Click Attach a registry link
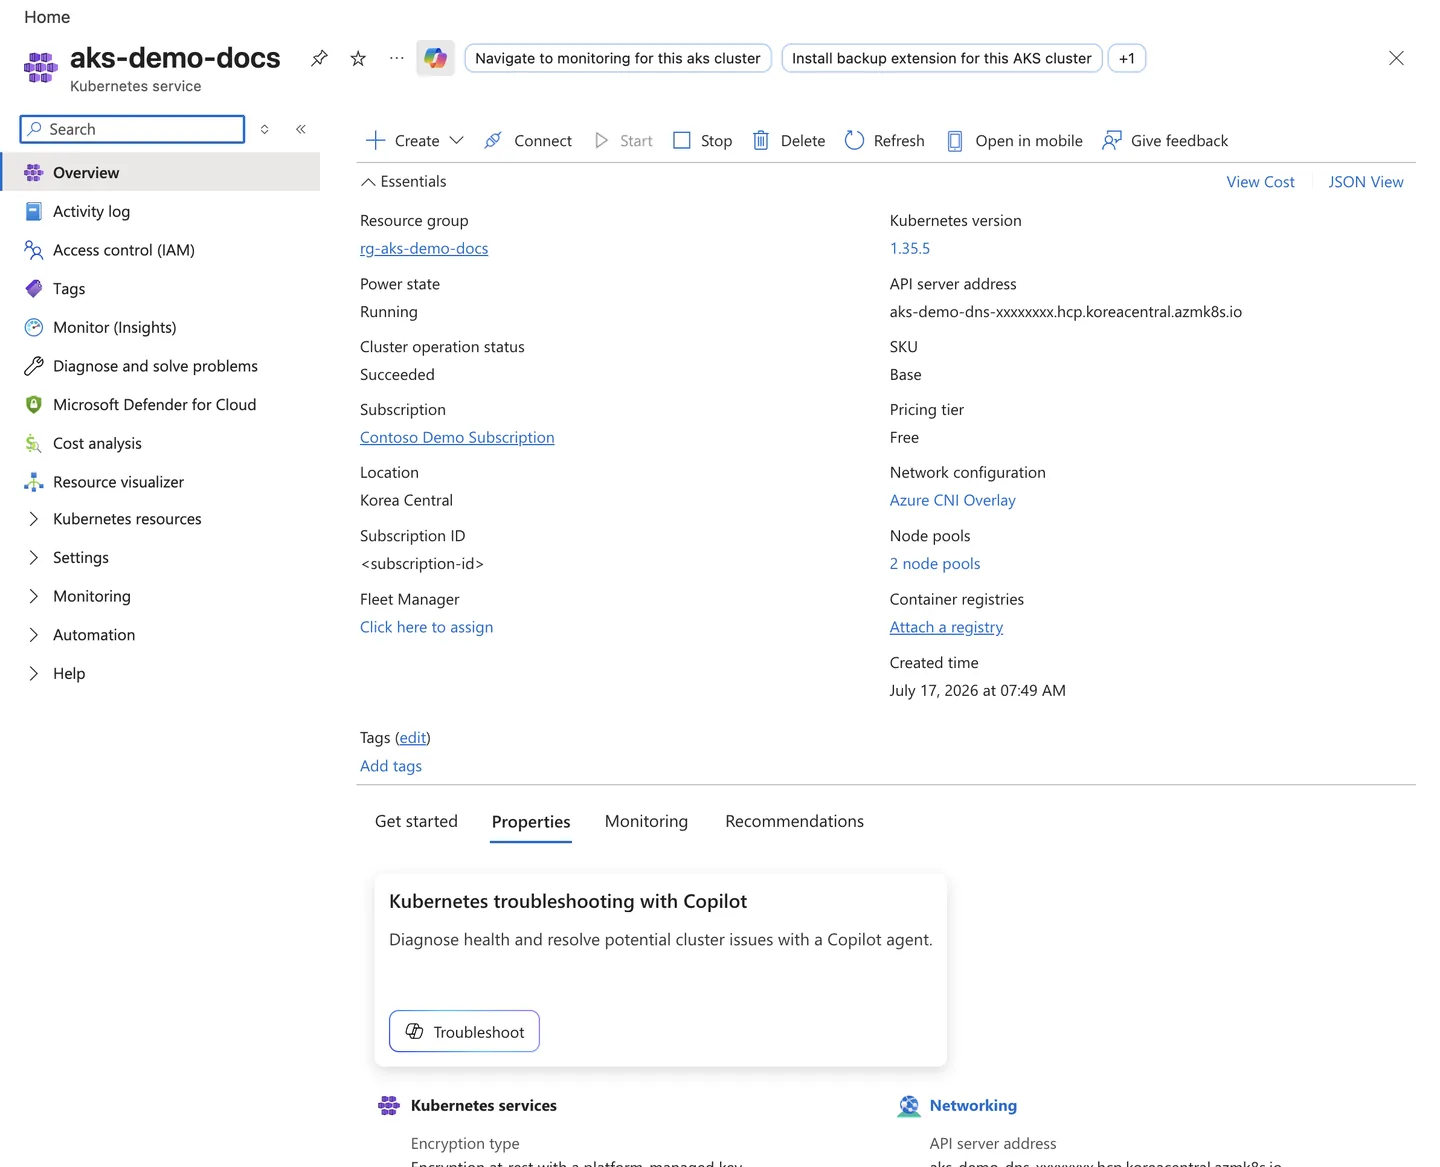Image resolution: width=1440 pixels, height=1167 pixels. (946, 627)
